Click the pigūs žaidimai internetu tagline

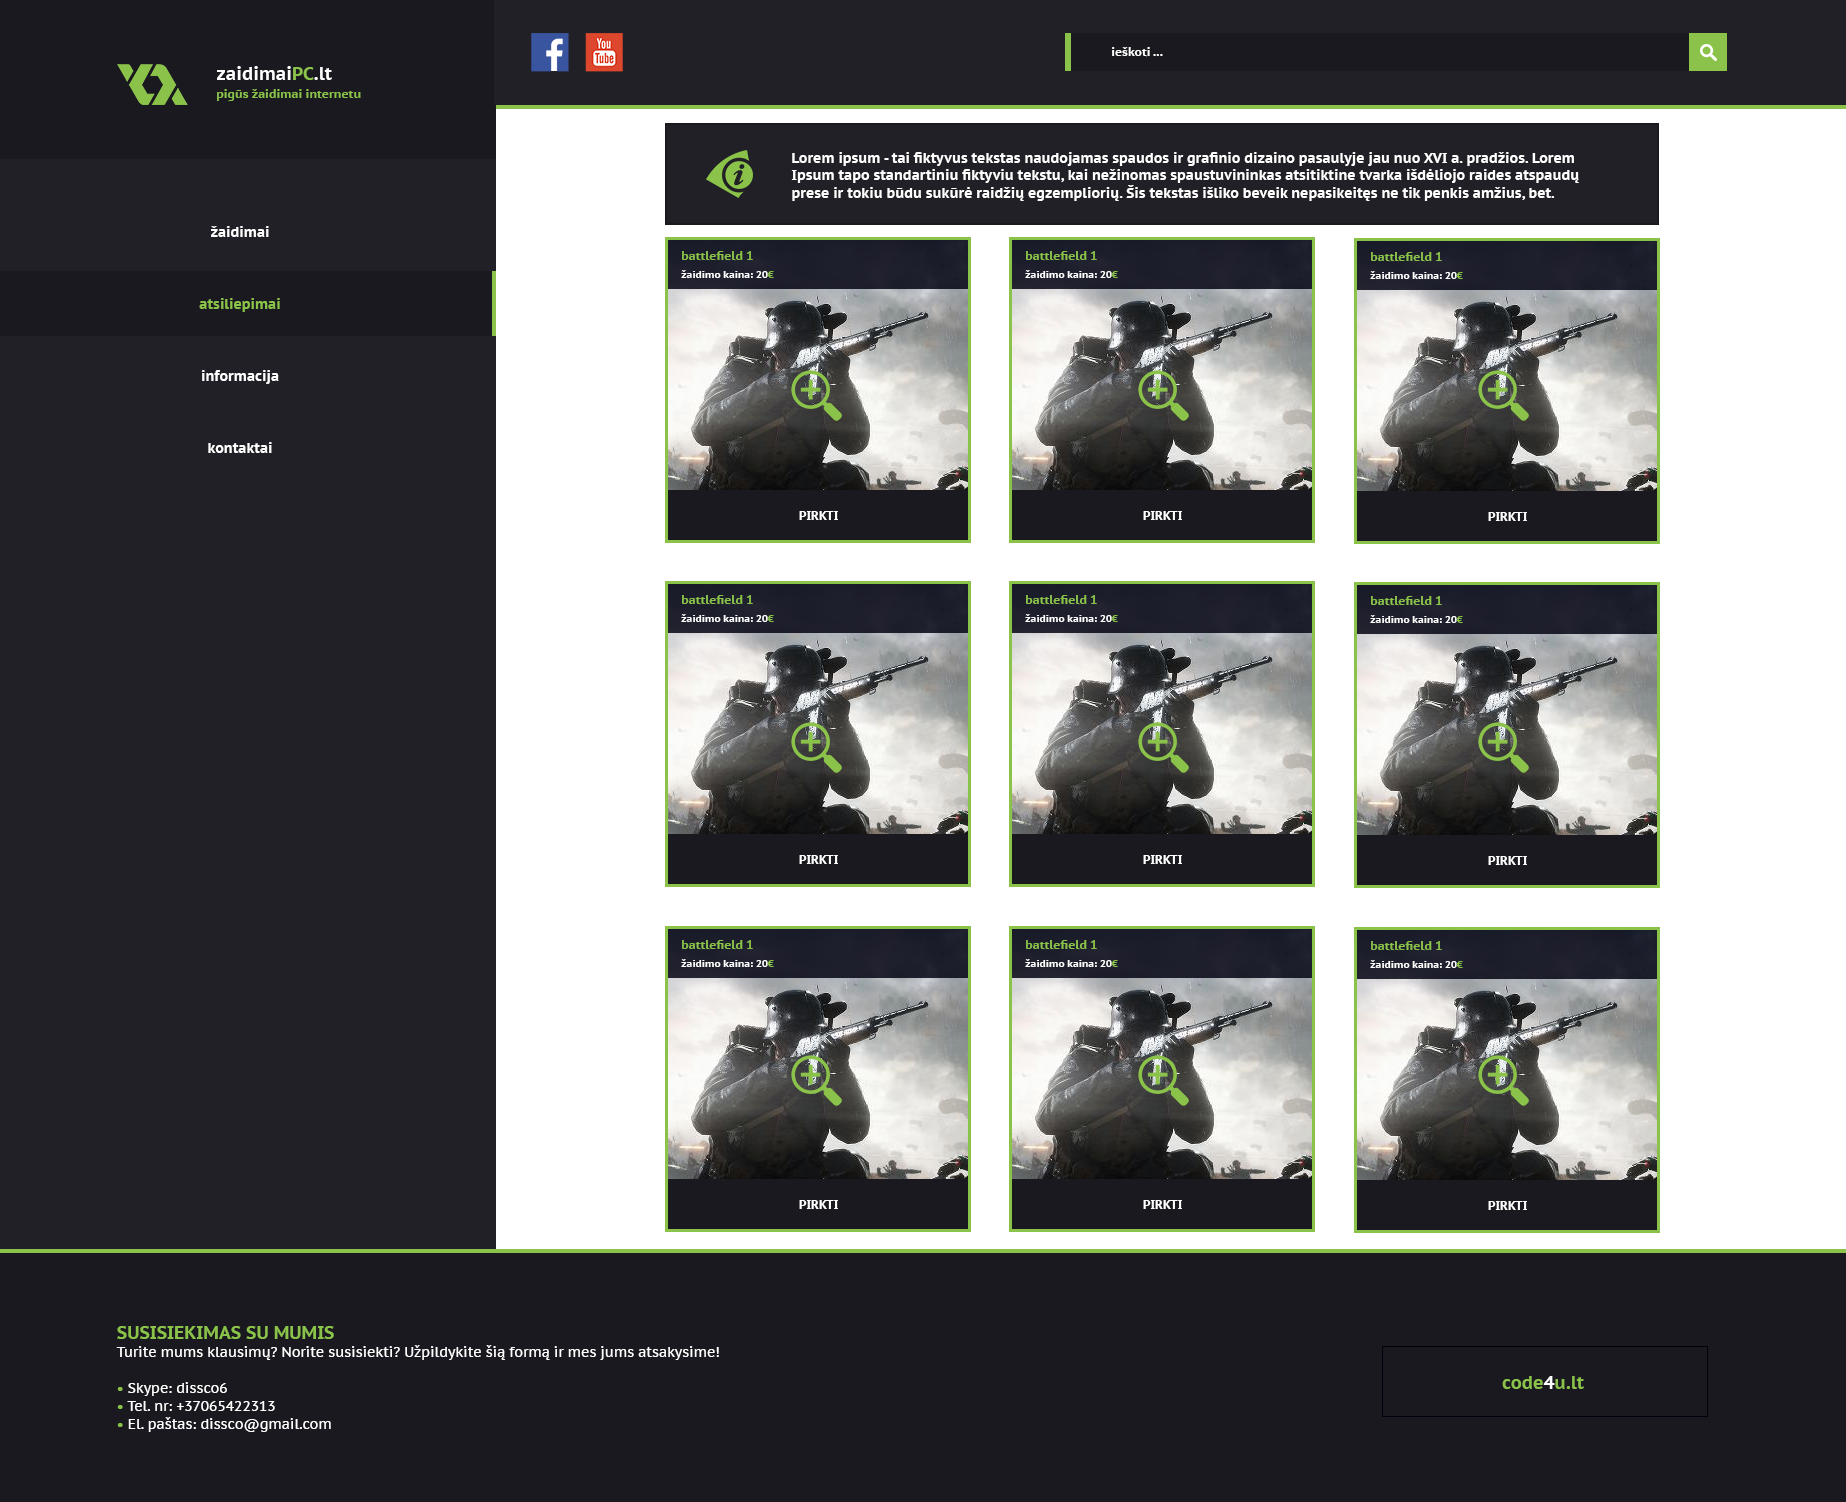(289, 94)
